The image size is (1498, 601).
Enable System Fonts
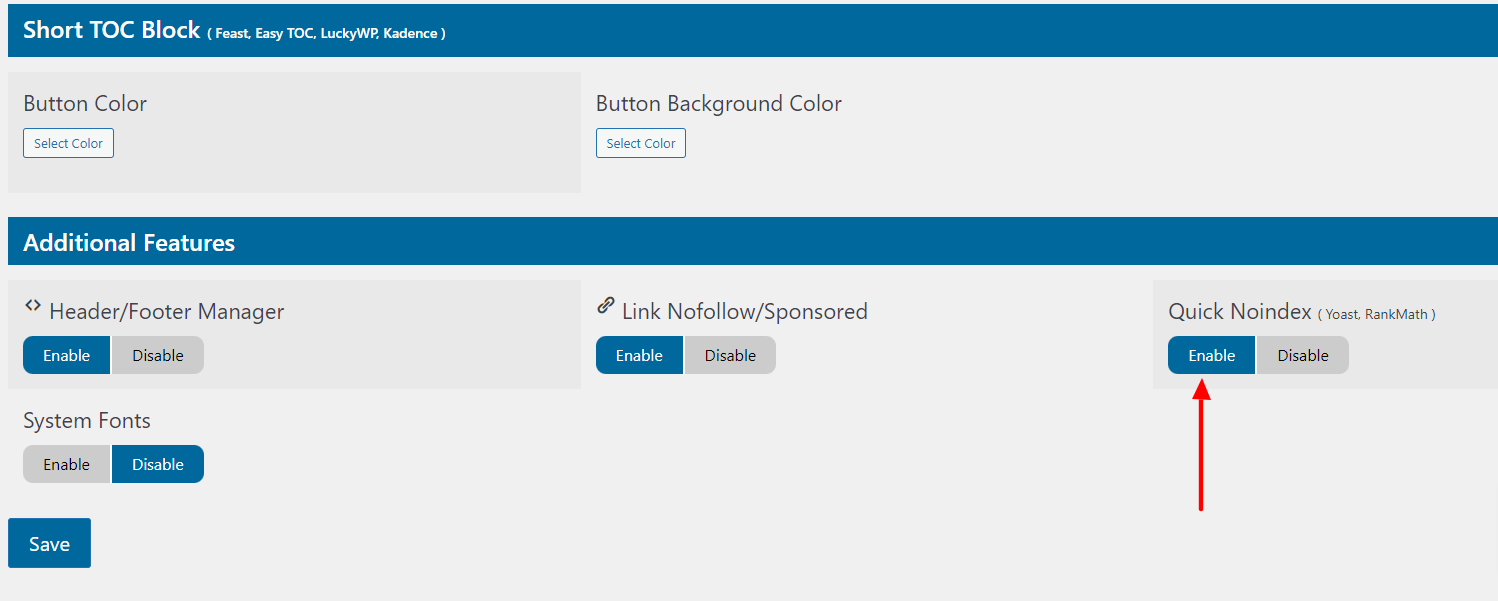(x=66, y=463)
